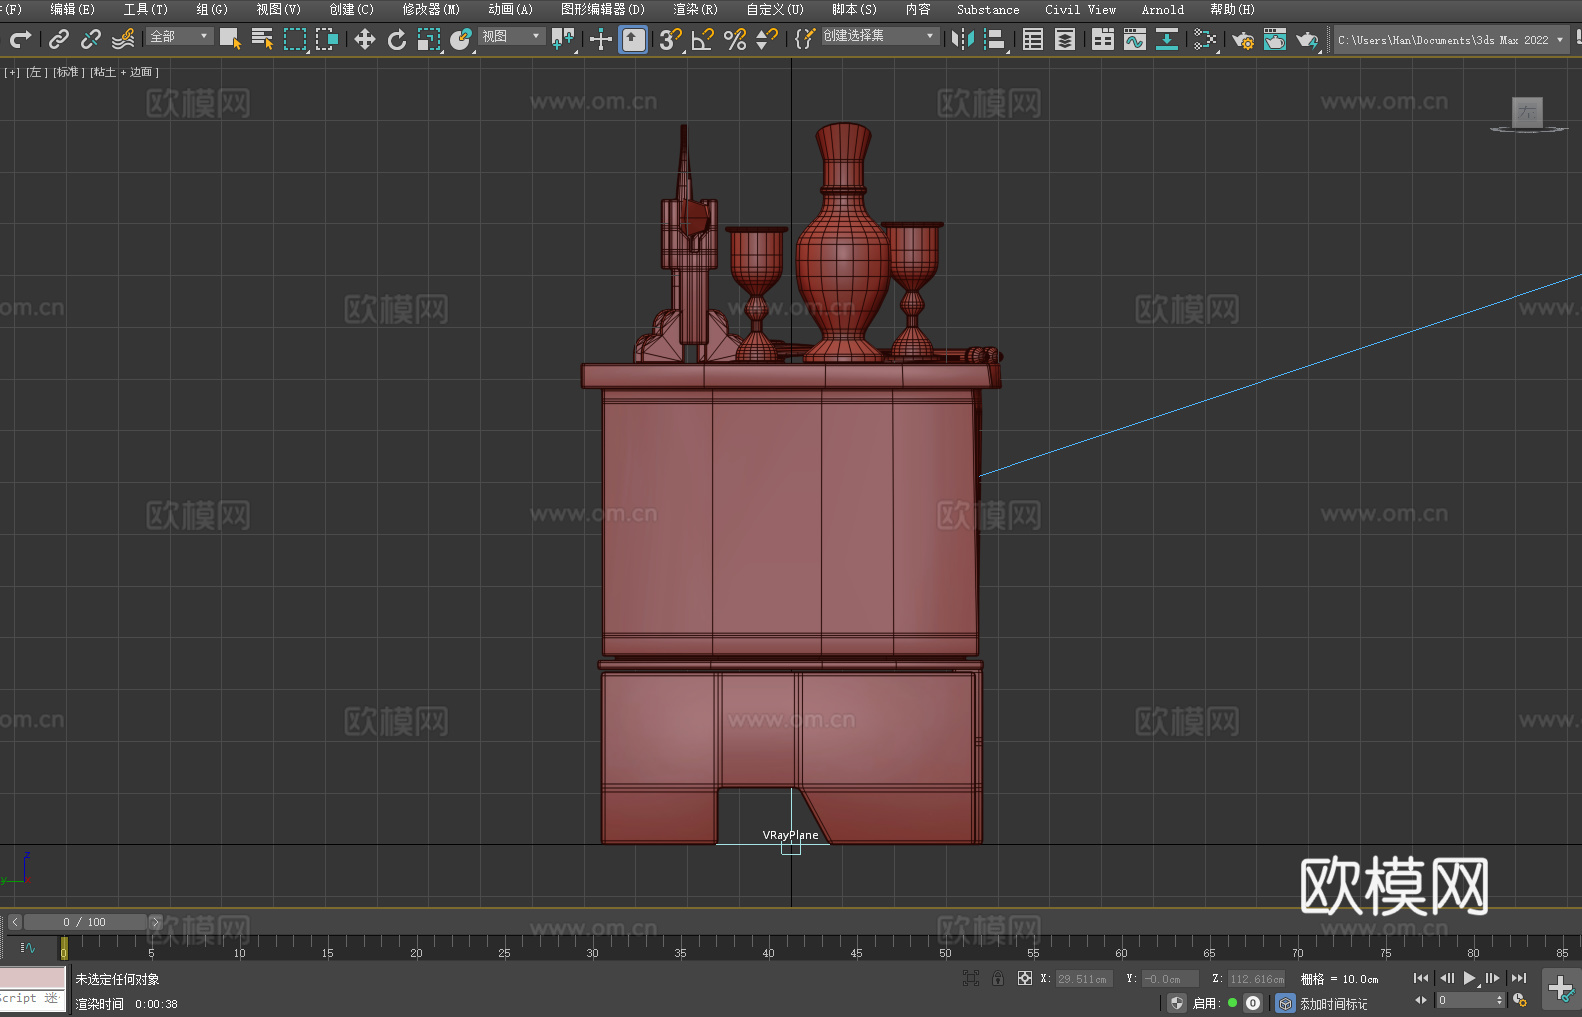Activate the Select Object tool
The height and width of the screenshot is (1017, 1582).
tap(230, 39)
